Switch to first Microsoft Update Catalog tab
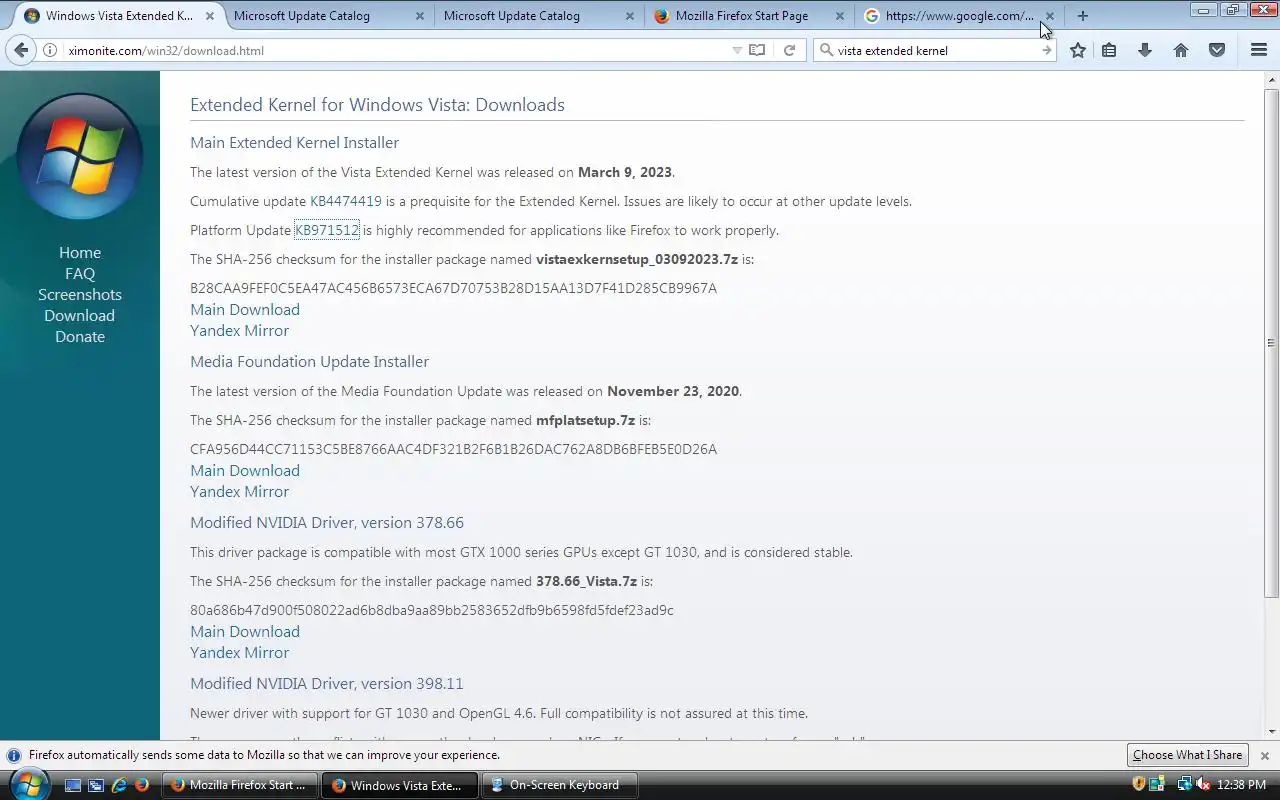Screen dimensions: 1280x800 [328, 15]
